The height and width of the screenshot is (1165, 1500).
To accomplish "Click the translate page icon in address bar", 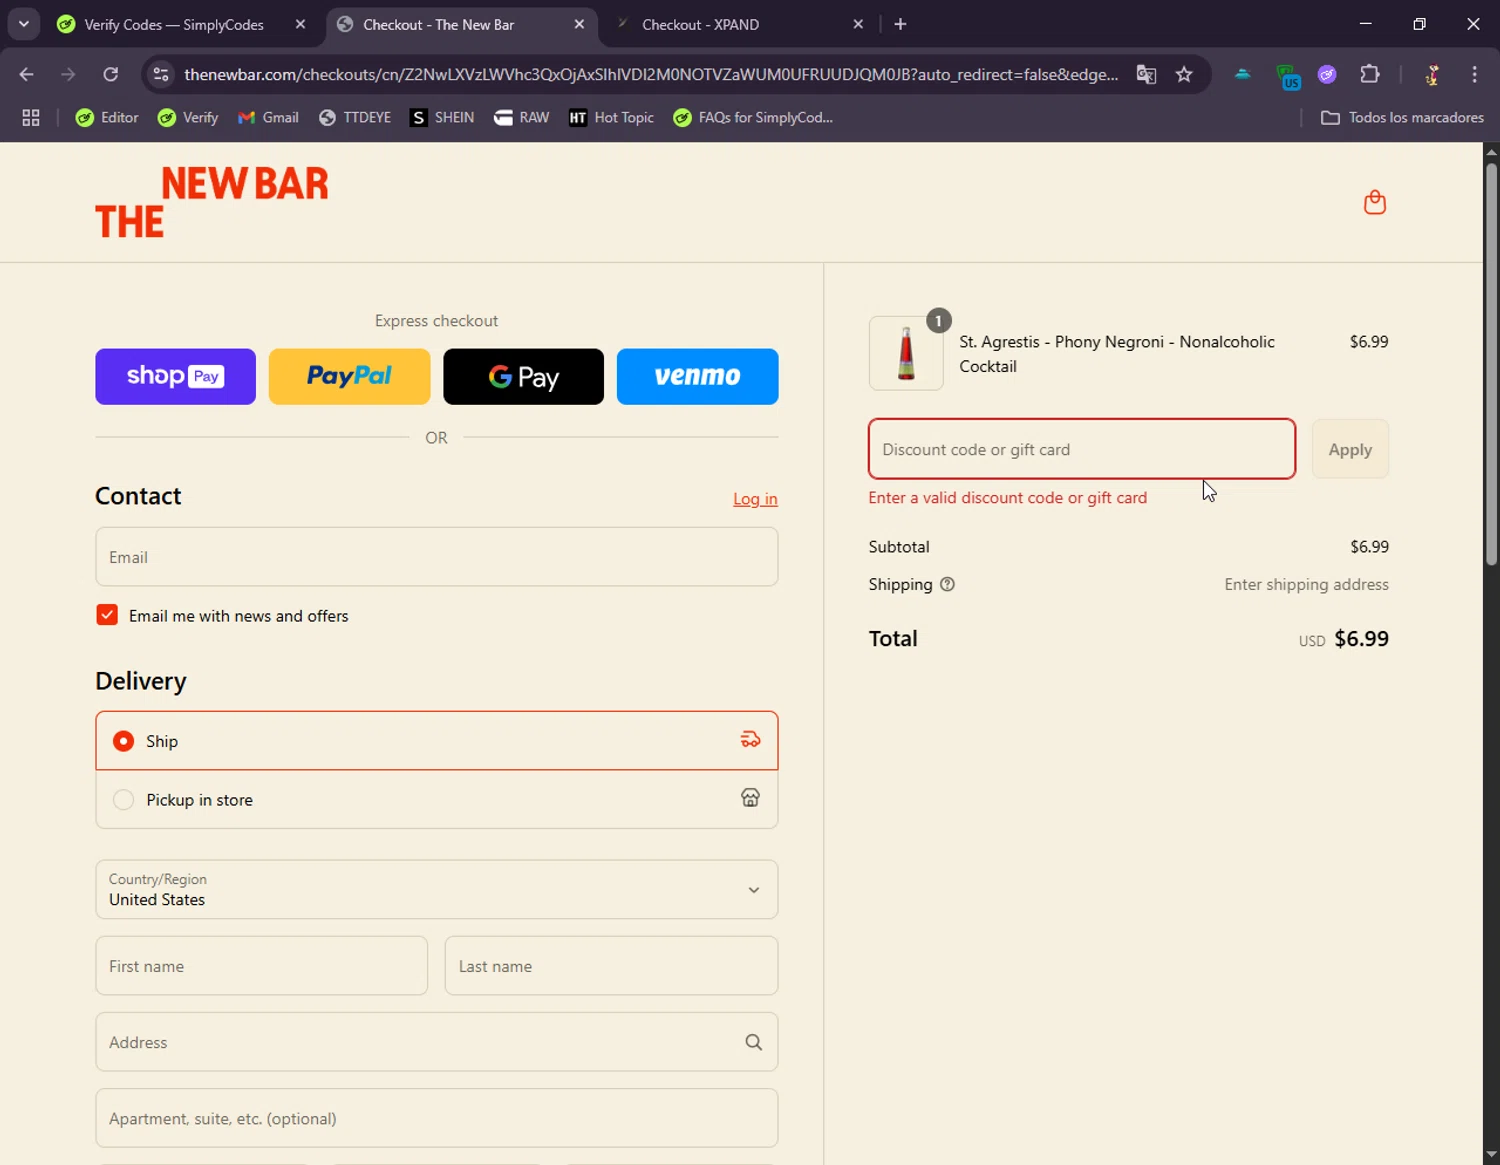I will click(x=1147, y=74).
